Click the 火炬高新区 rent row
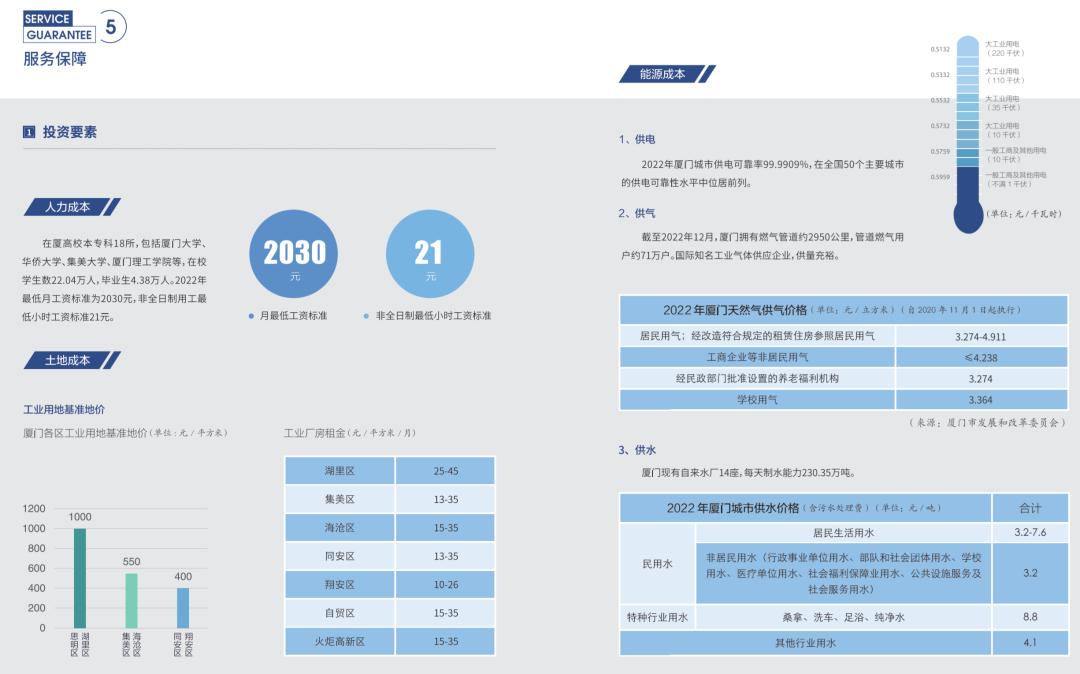 click(390, 641)
